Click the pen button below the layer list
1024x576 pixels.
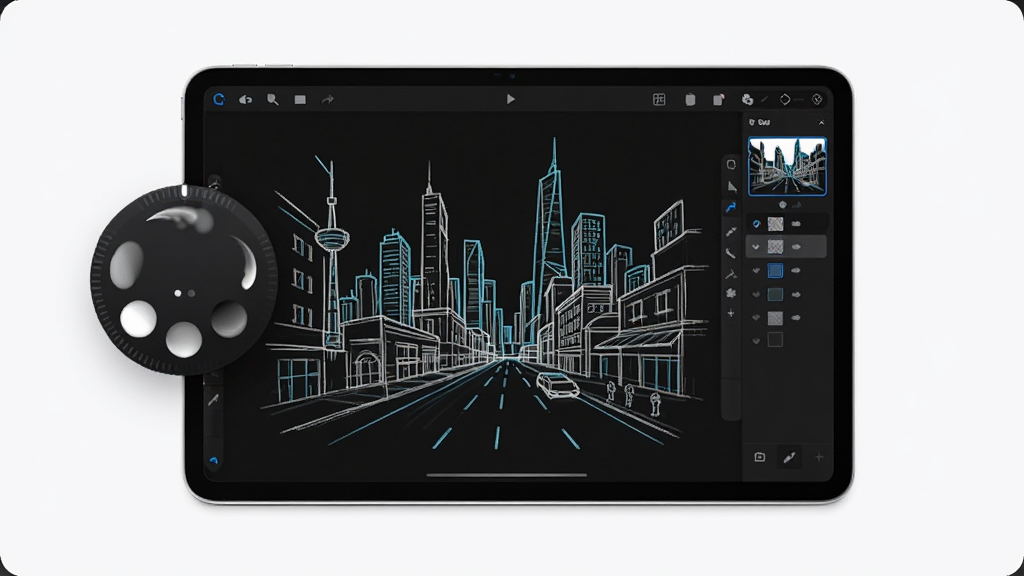(790, 457)
